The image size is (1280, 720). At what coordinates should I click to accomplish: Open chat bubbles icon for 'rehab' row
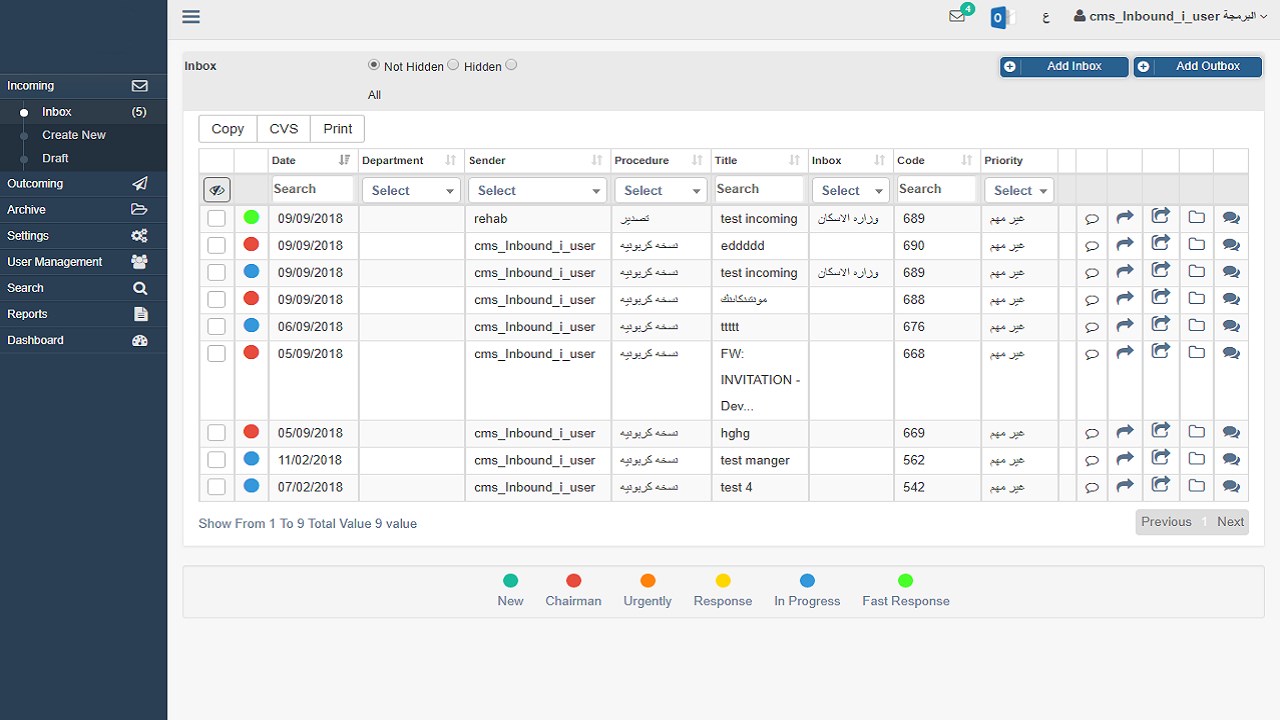pyautogui.click(x=1231, y=218)
